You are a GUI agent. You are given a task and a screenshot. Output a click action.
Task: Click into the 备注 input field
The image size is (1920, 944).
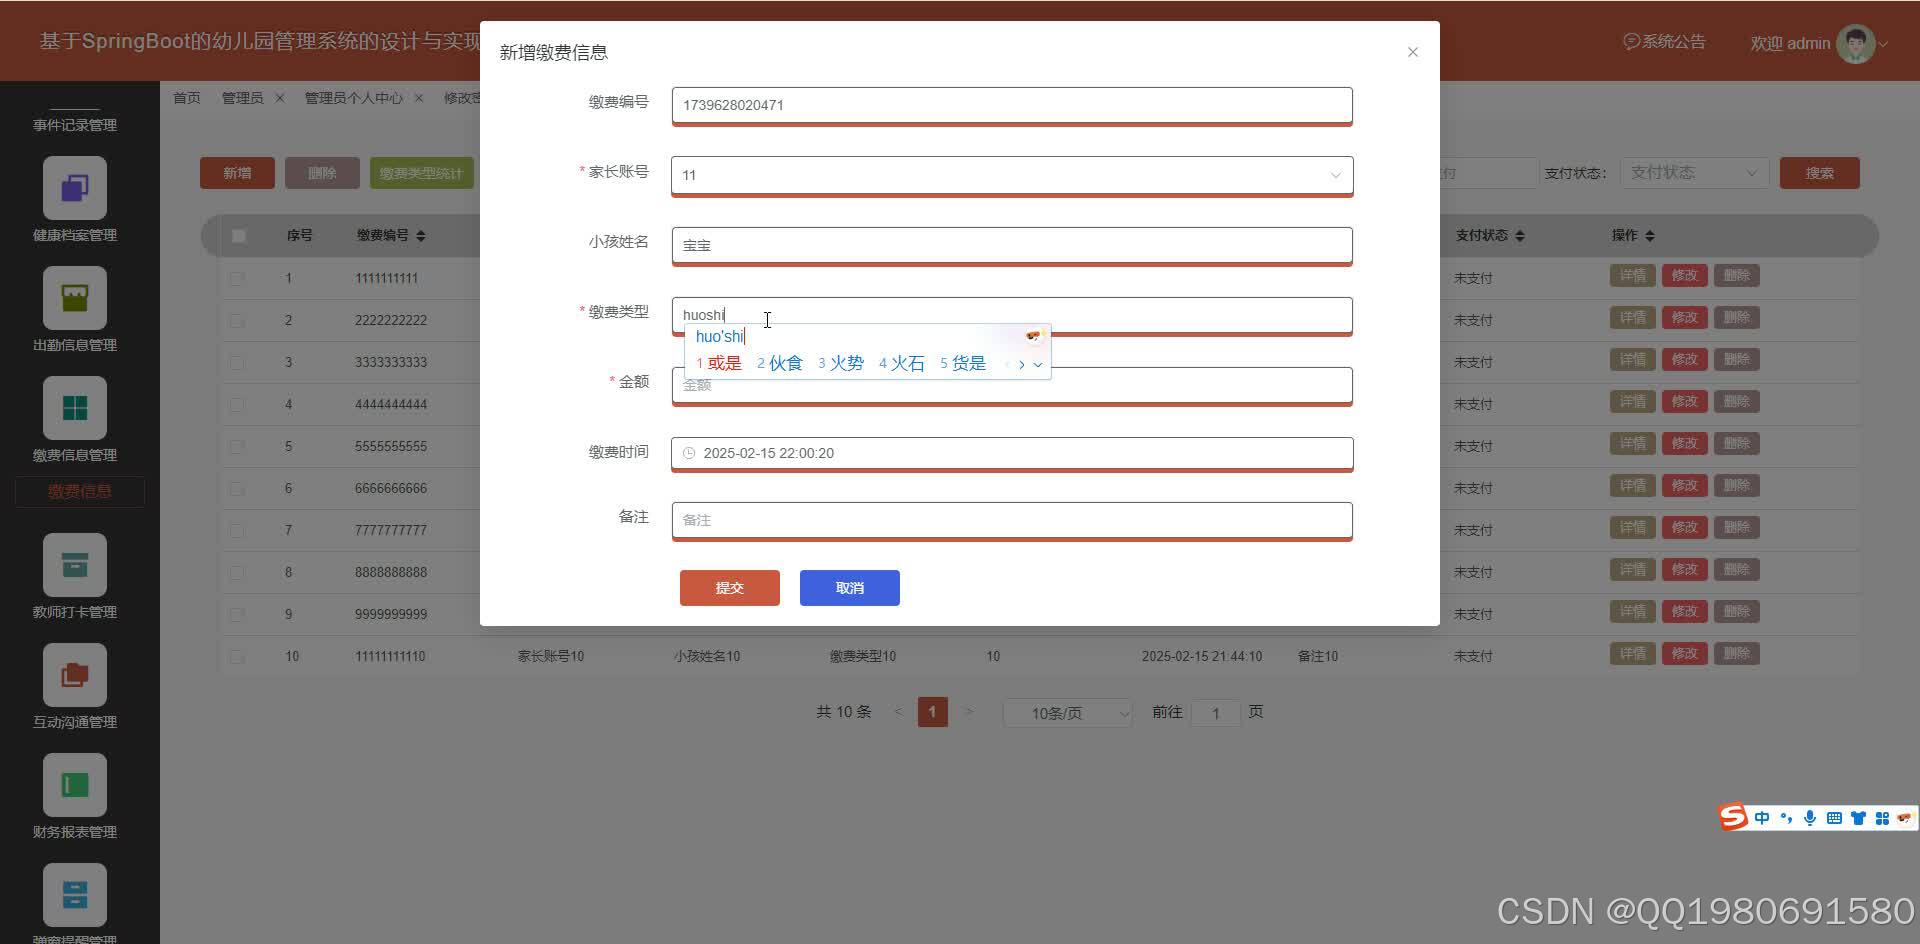point(1011,519)
